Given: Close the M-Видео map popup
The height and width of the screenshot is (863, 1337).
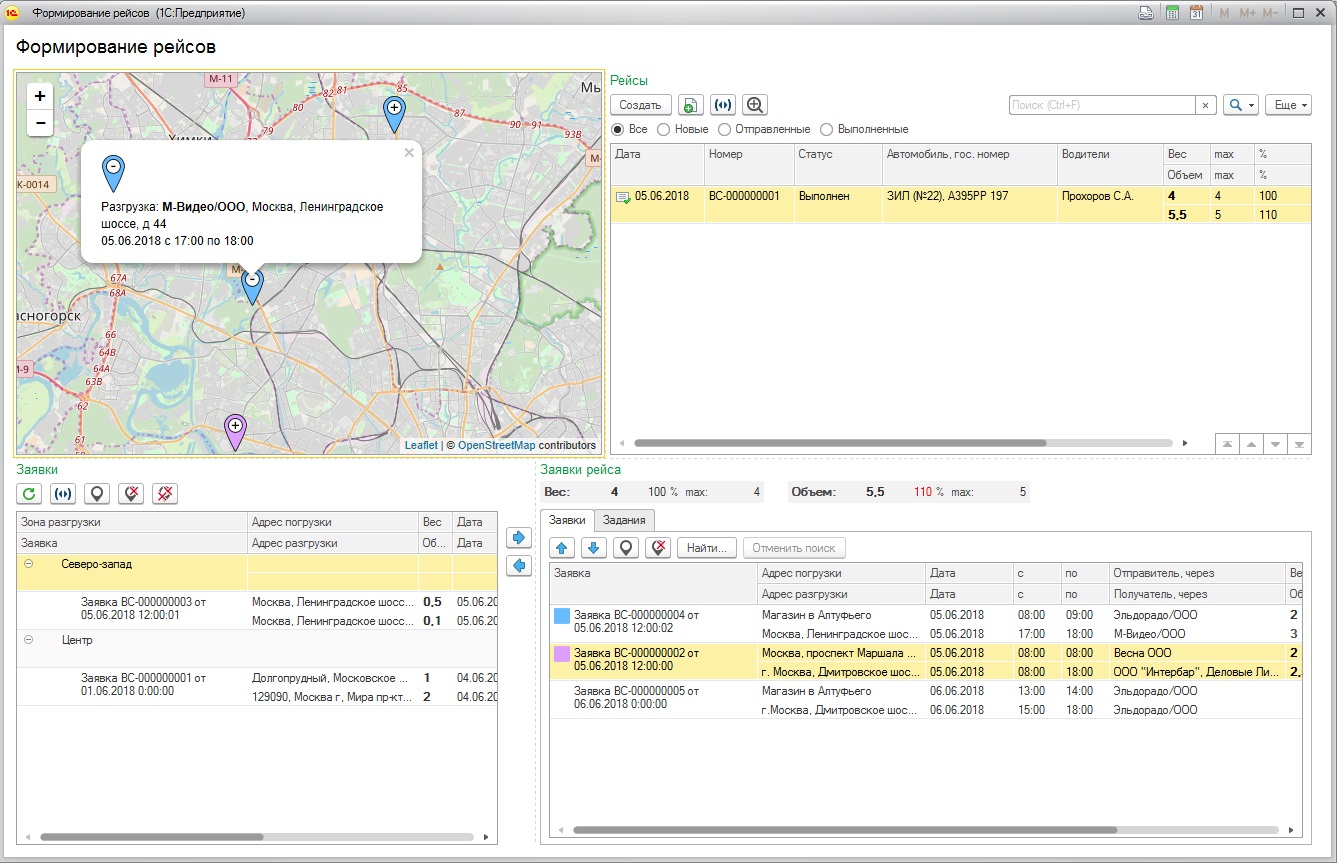Looking at the screenshot, I should click(408, 153).
